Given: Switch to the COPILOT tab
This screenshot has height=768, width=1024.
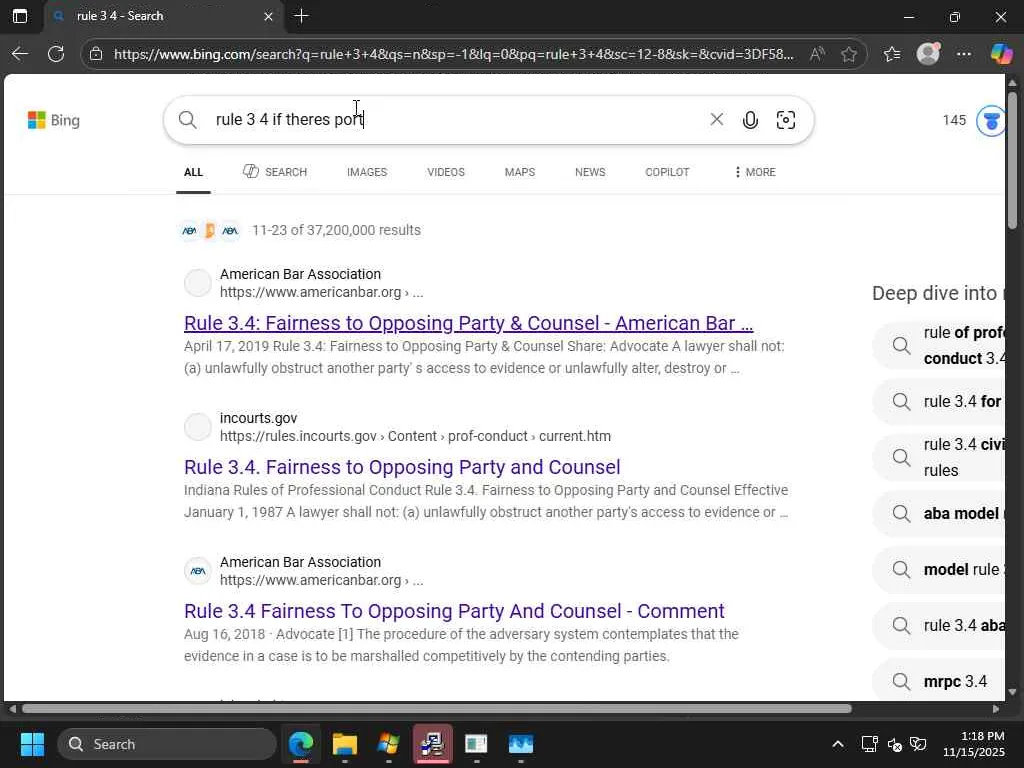Looking at the screenshot, I should [667, 172].
